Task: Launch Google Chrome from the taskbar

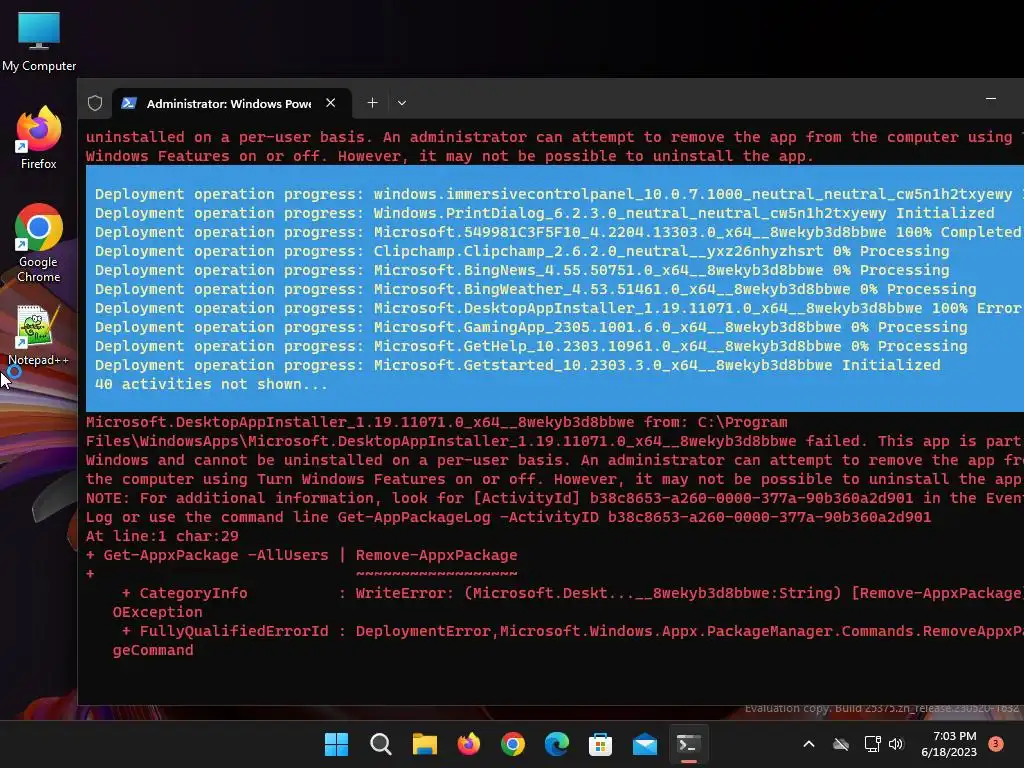Action: tap(513, 744)
